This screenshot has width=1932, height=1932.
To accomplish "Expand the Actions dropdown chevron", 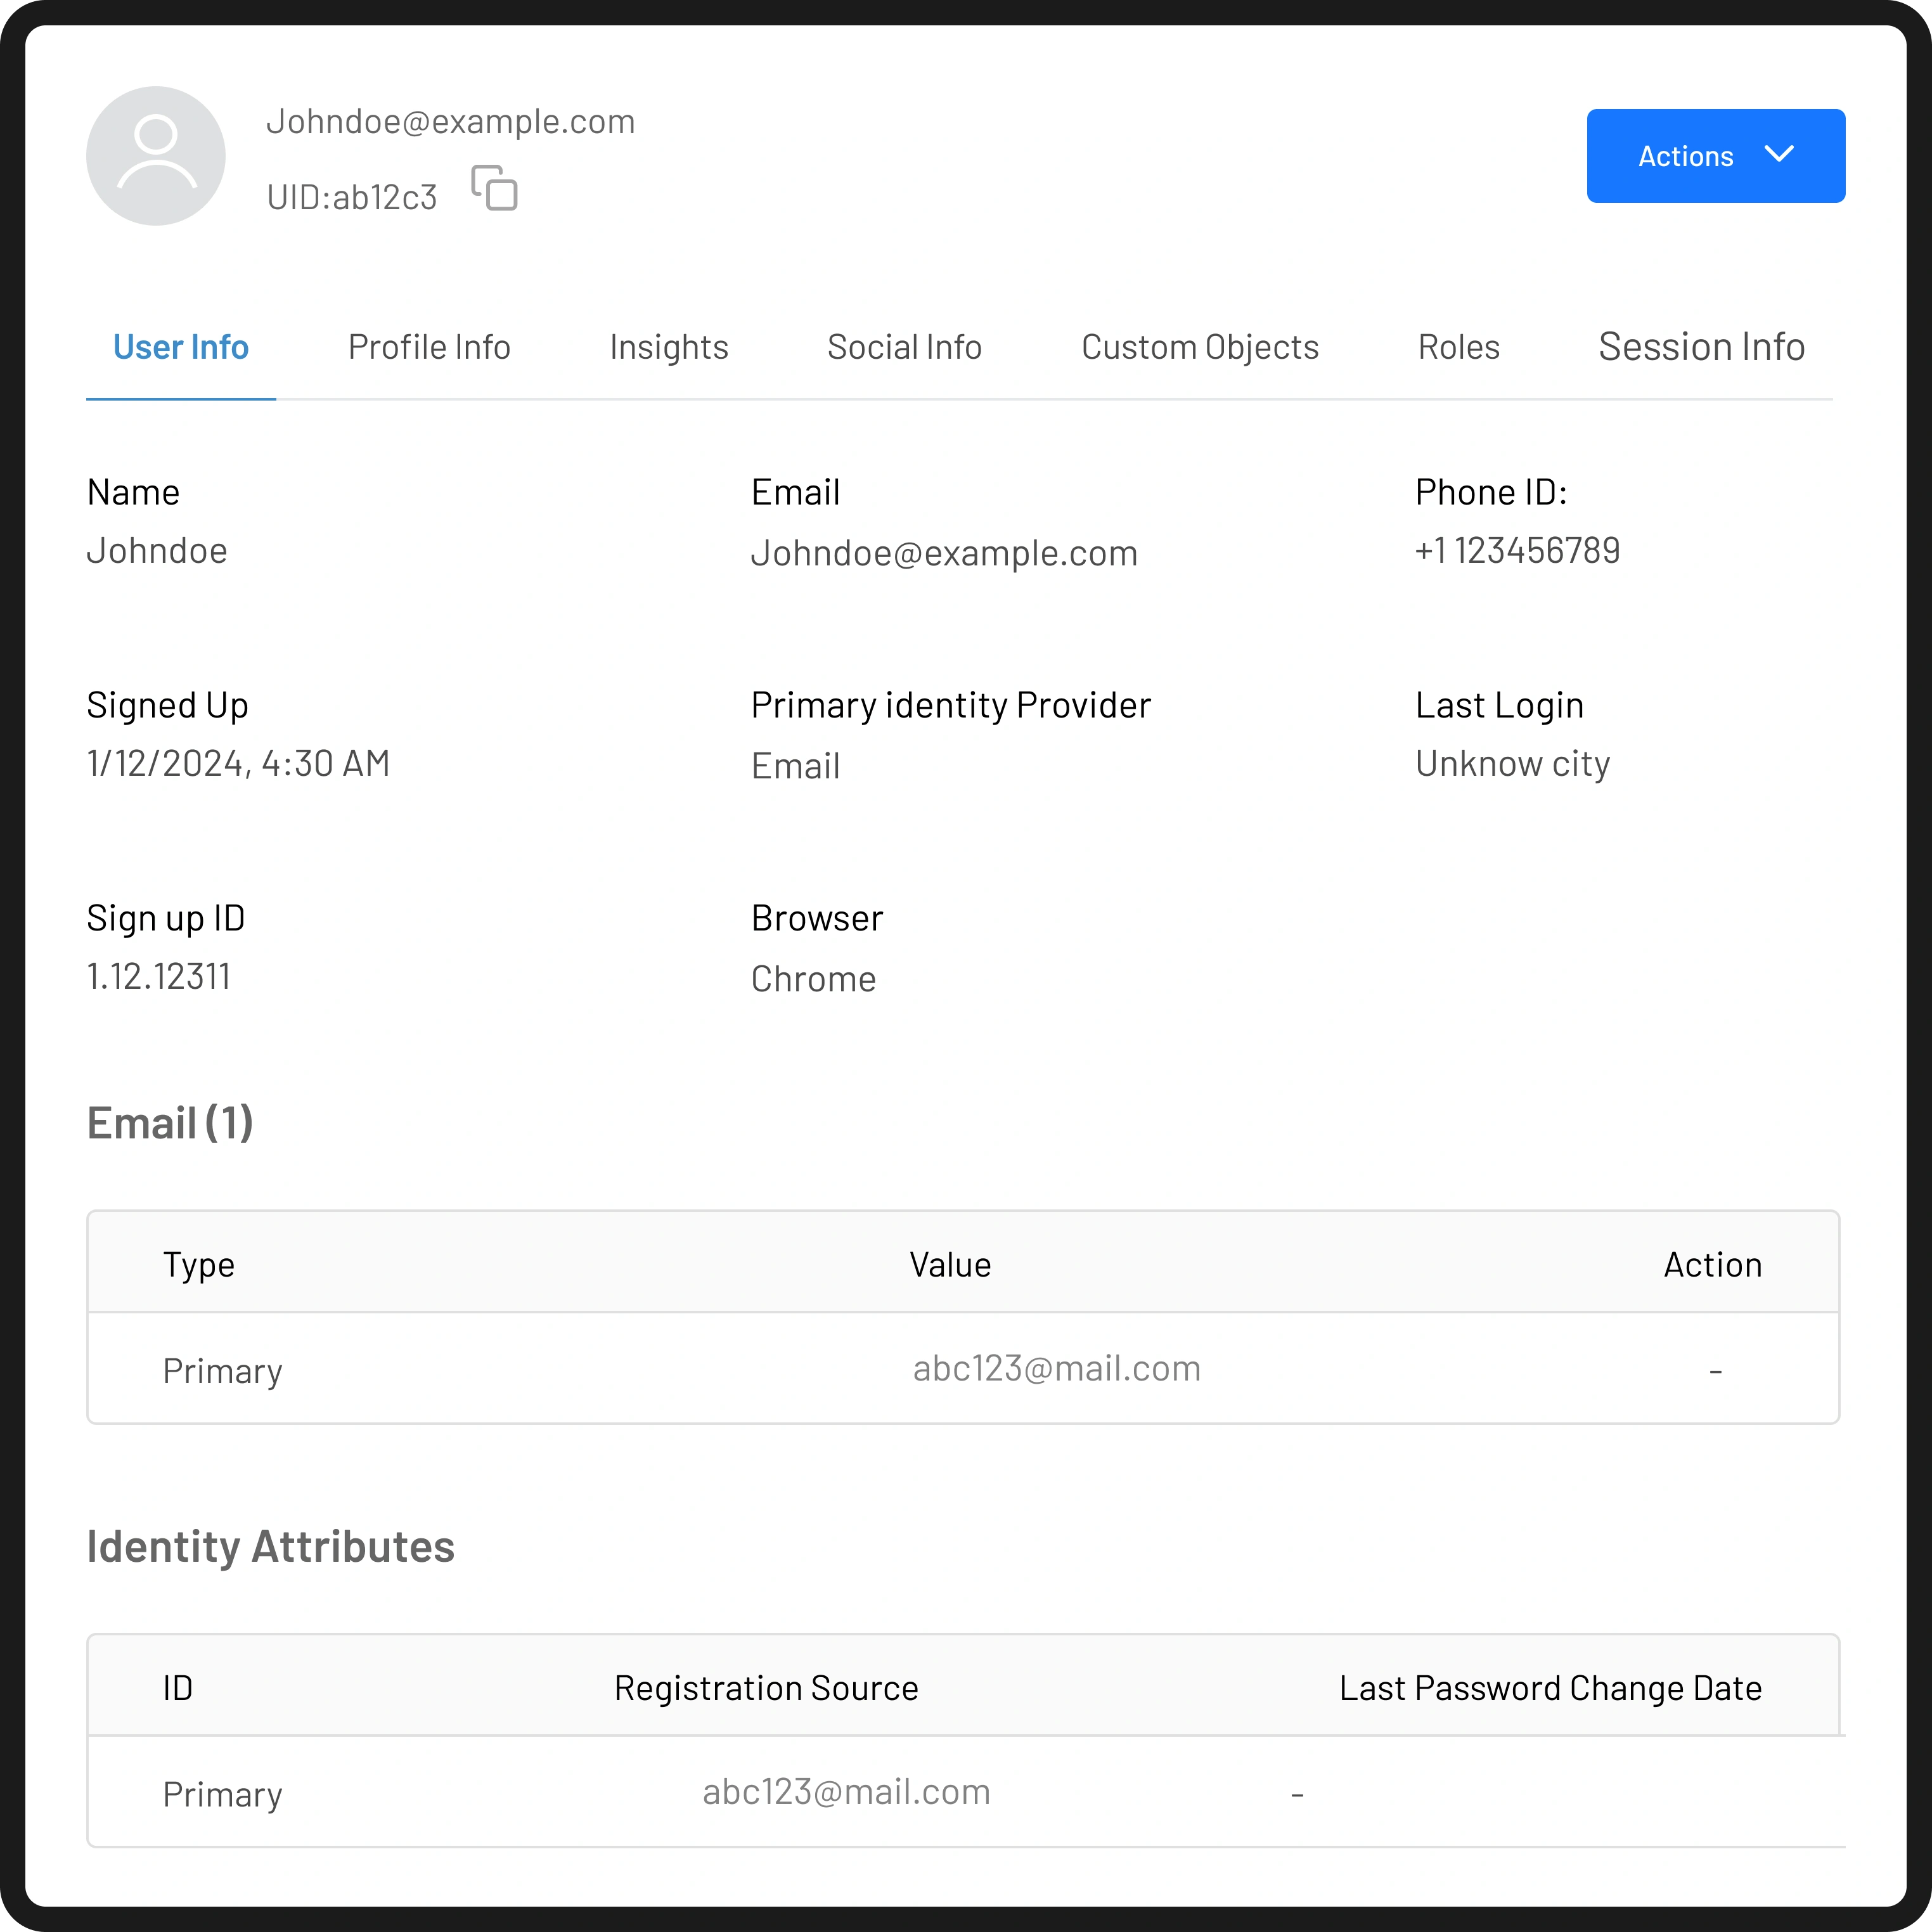I will [1779, 154].
